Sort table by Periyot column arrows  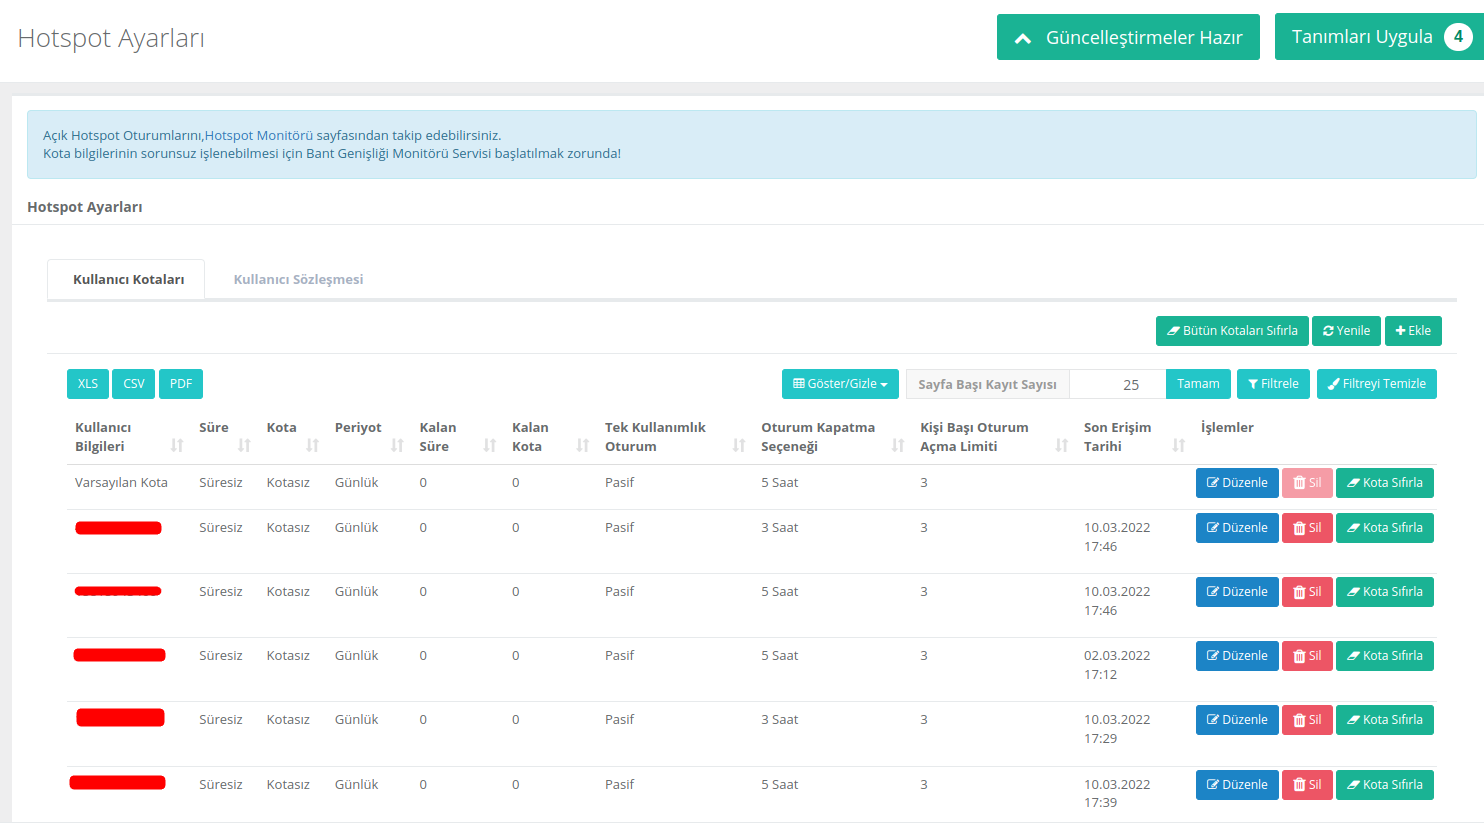pyautogui.click(x=397, y=446)
